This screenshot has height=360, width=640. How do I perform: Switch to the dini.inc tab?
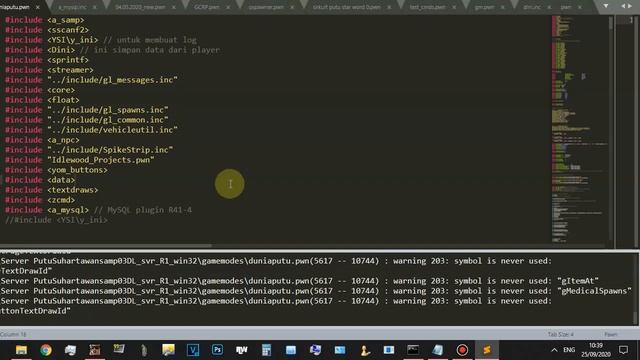[532, 7]
